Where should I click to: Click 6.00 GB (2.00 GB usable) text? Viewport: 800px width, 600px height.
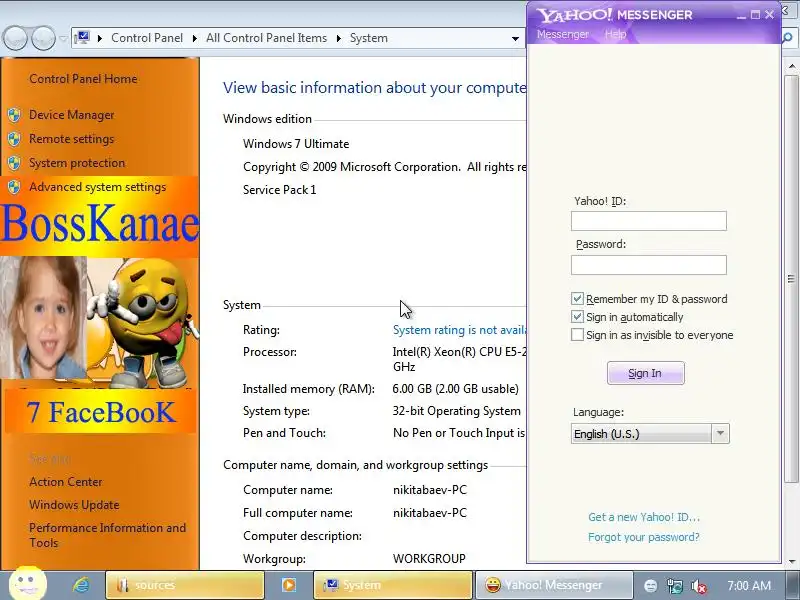(x=456, y=389)
